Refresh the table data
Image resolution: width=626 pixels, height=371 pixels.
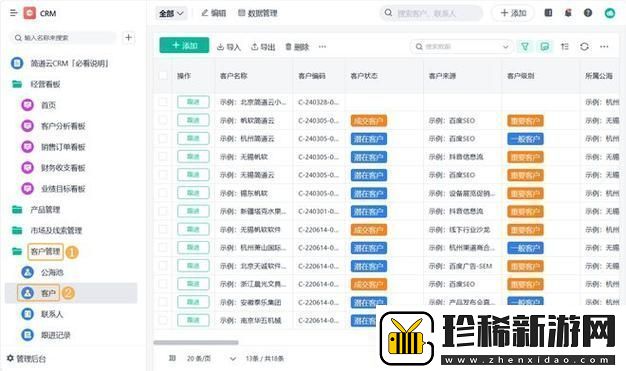584,47
